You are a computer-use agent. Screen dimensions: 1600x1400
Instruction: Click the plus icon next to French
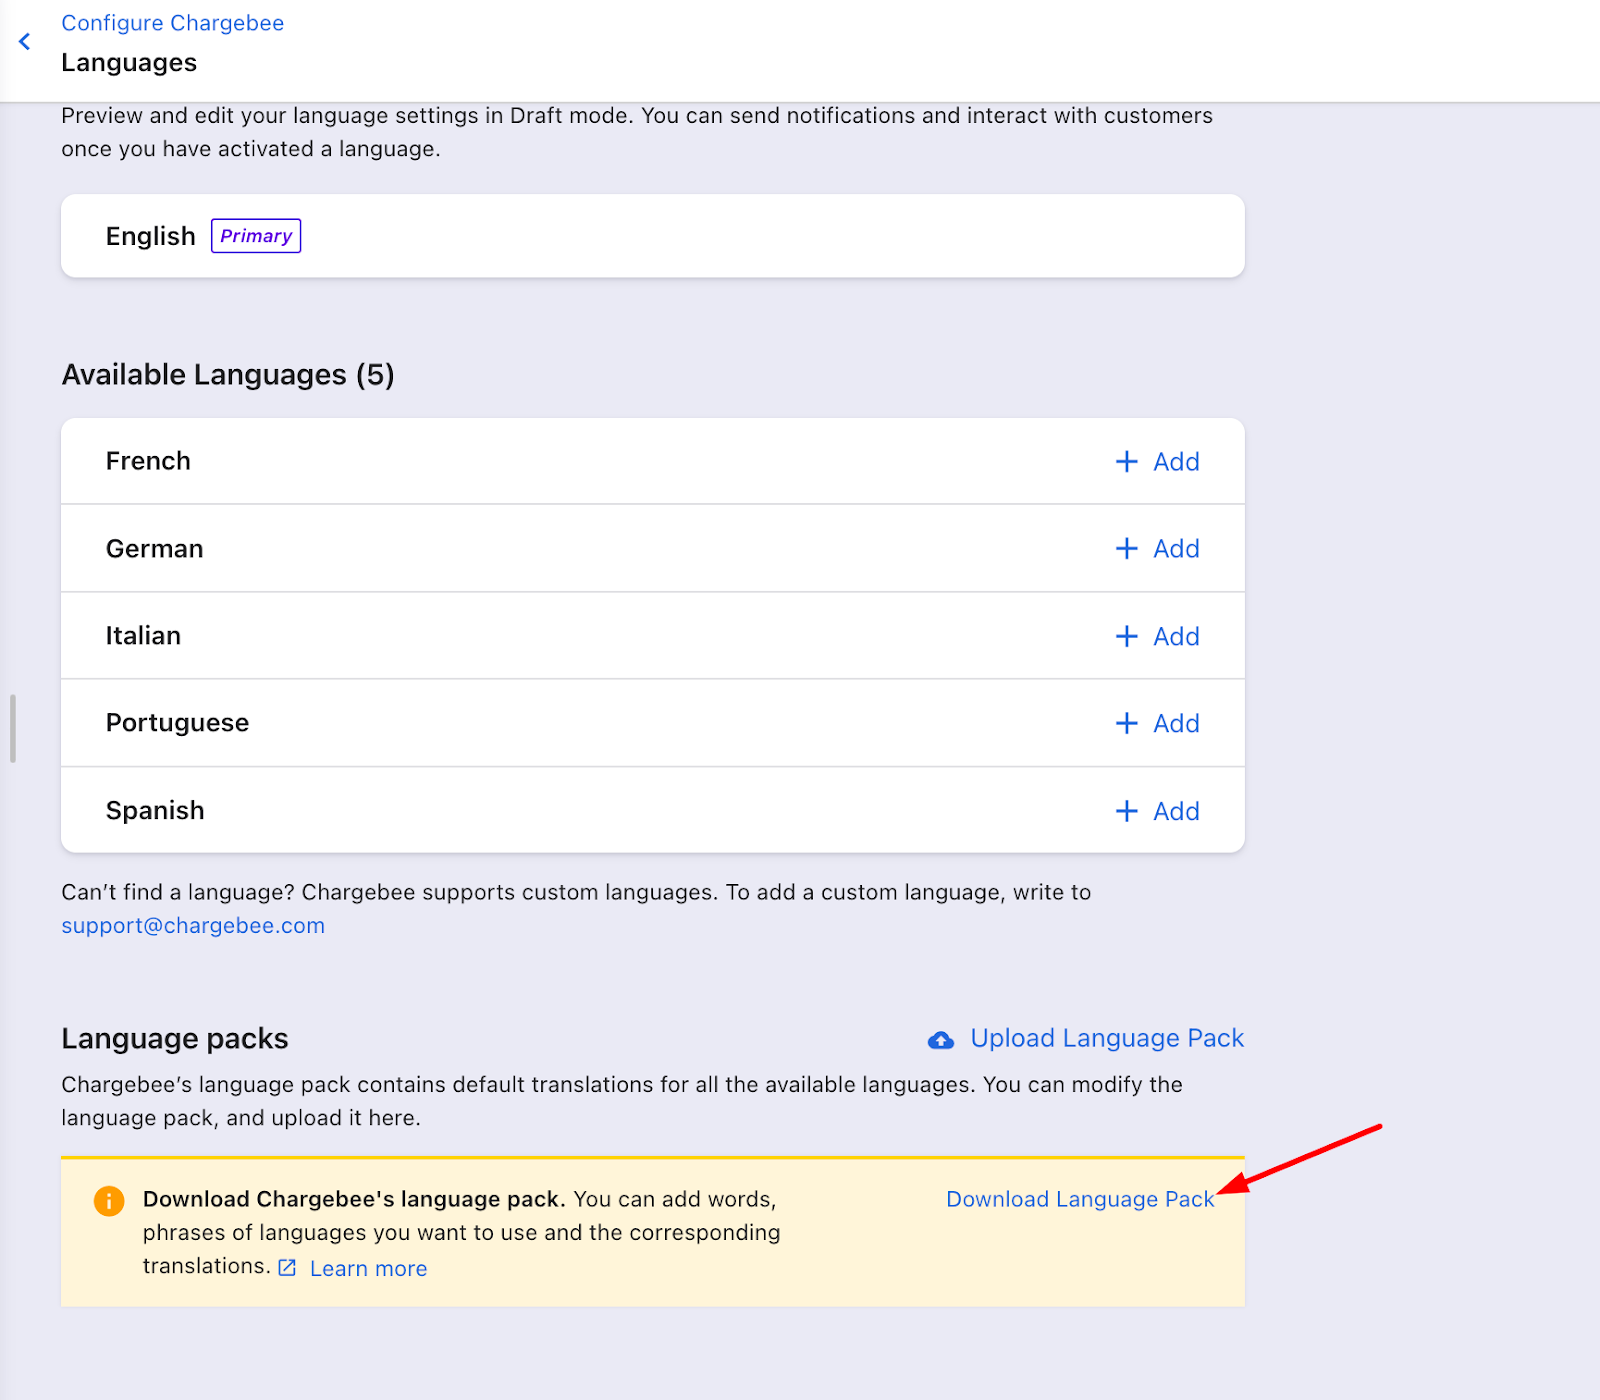[1126, 461]
